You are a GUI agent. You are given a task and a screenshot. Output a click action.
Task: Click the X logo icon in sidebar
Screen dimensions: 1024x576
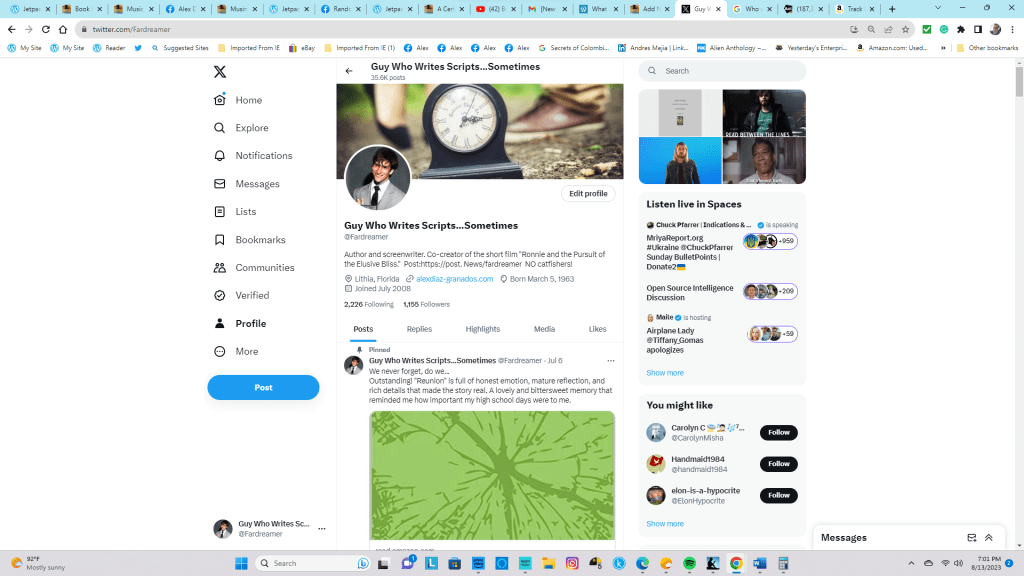(220, 71)
